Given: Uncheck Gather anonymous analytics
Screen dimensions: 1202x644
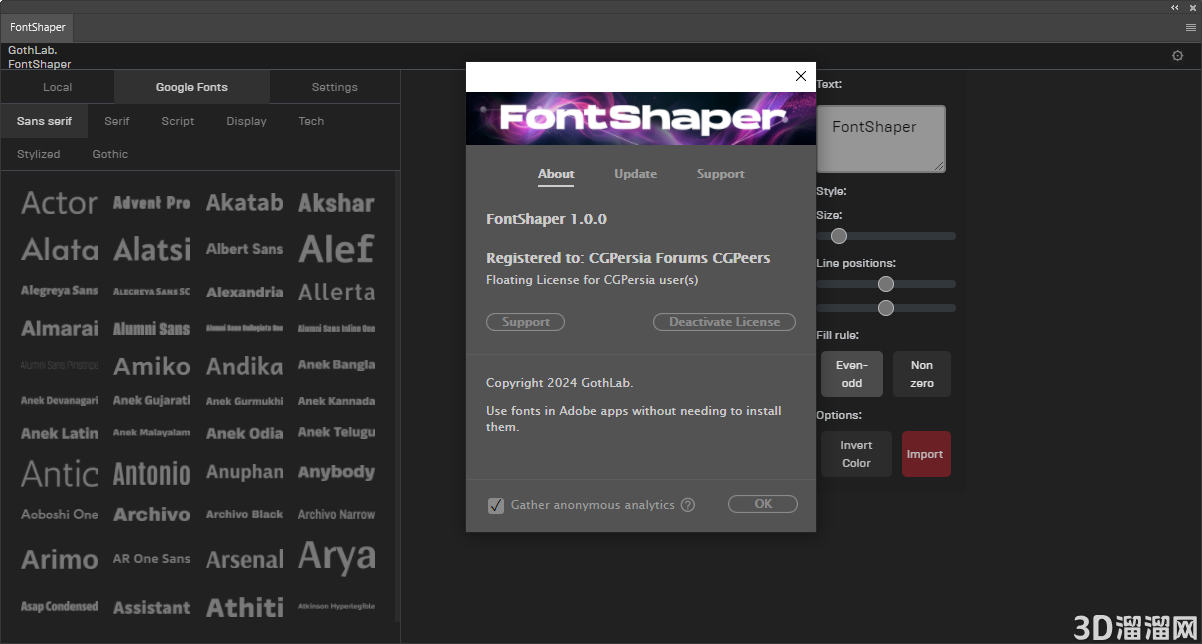Looking at the screenshot, I should click(496, 505).
